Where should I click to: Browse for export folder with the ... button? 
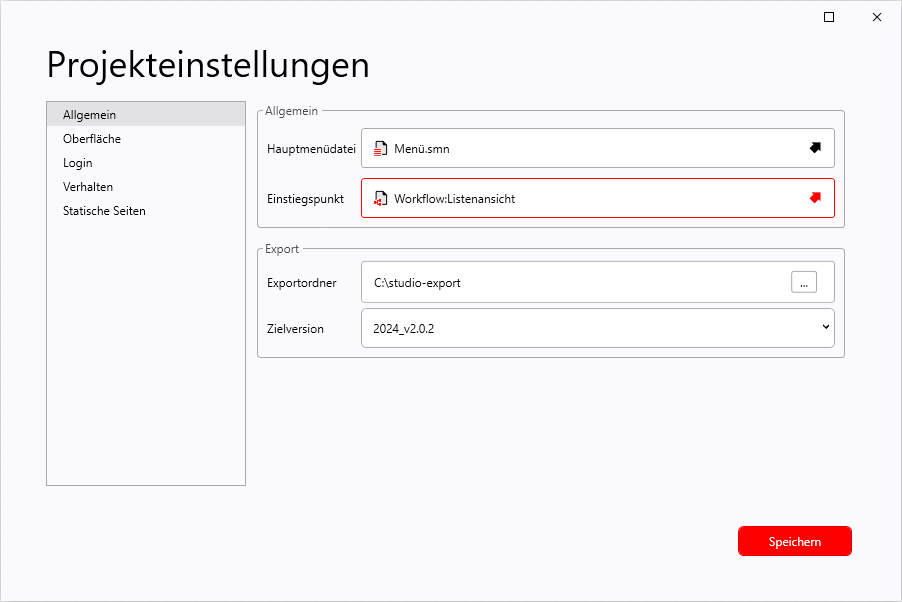[x=803, y=283]
